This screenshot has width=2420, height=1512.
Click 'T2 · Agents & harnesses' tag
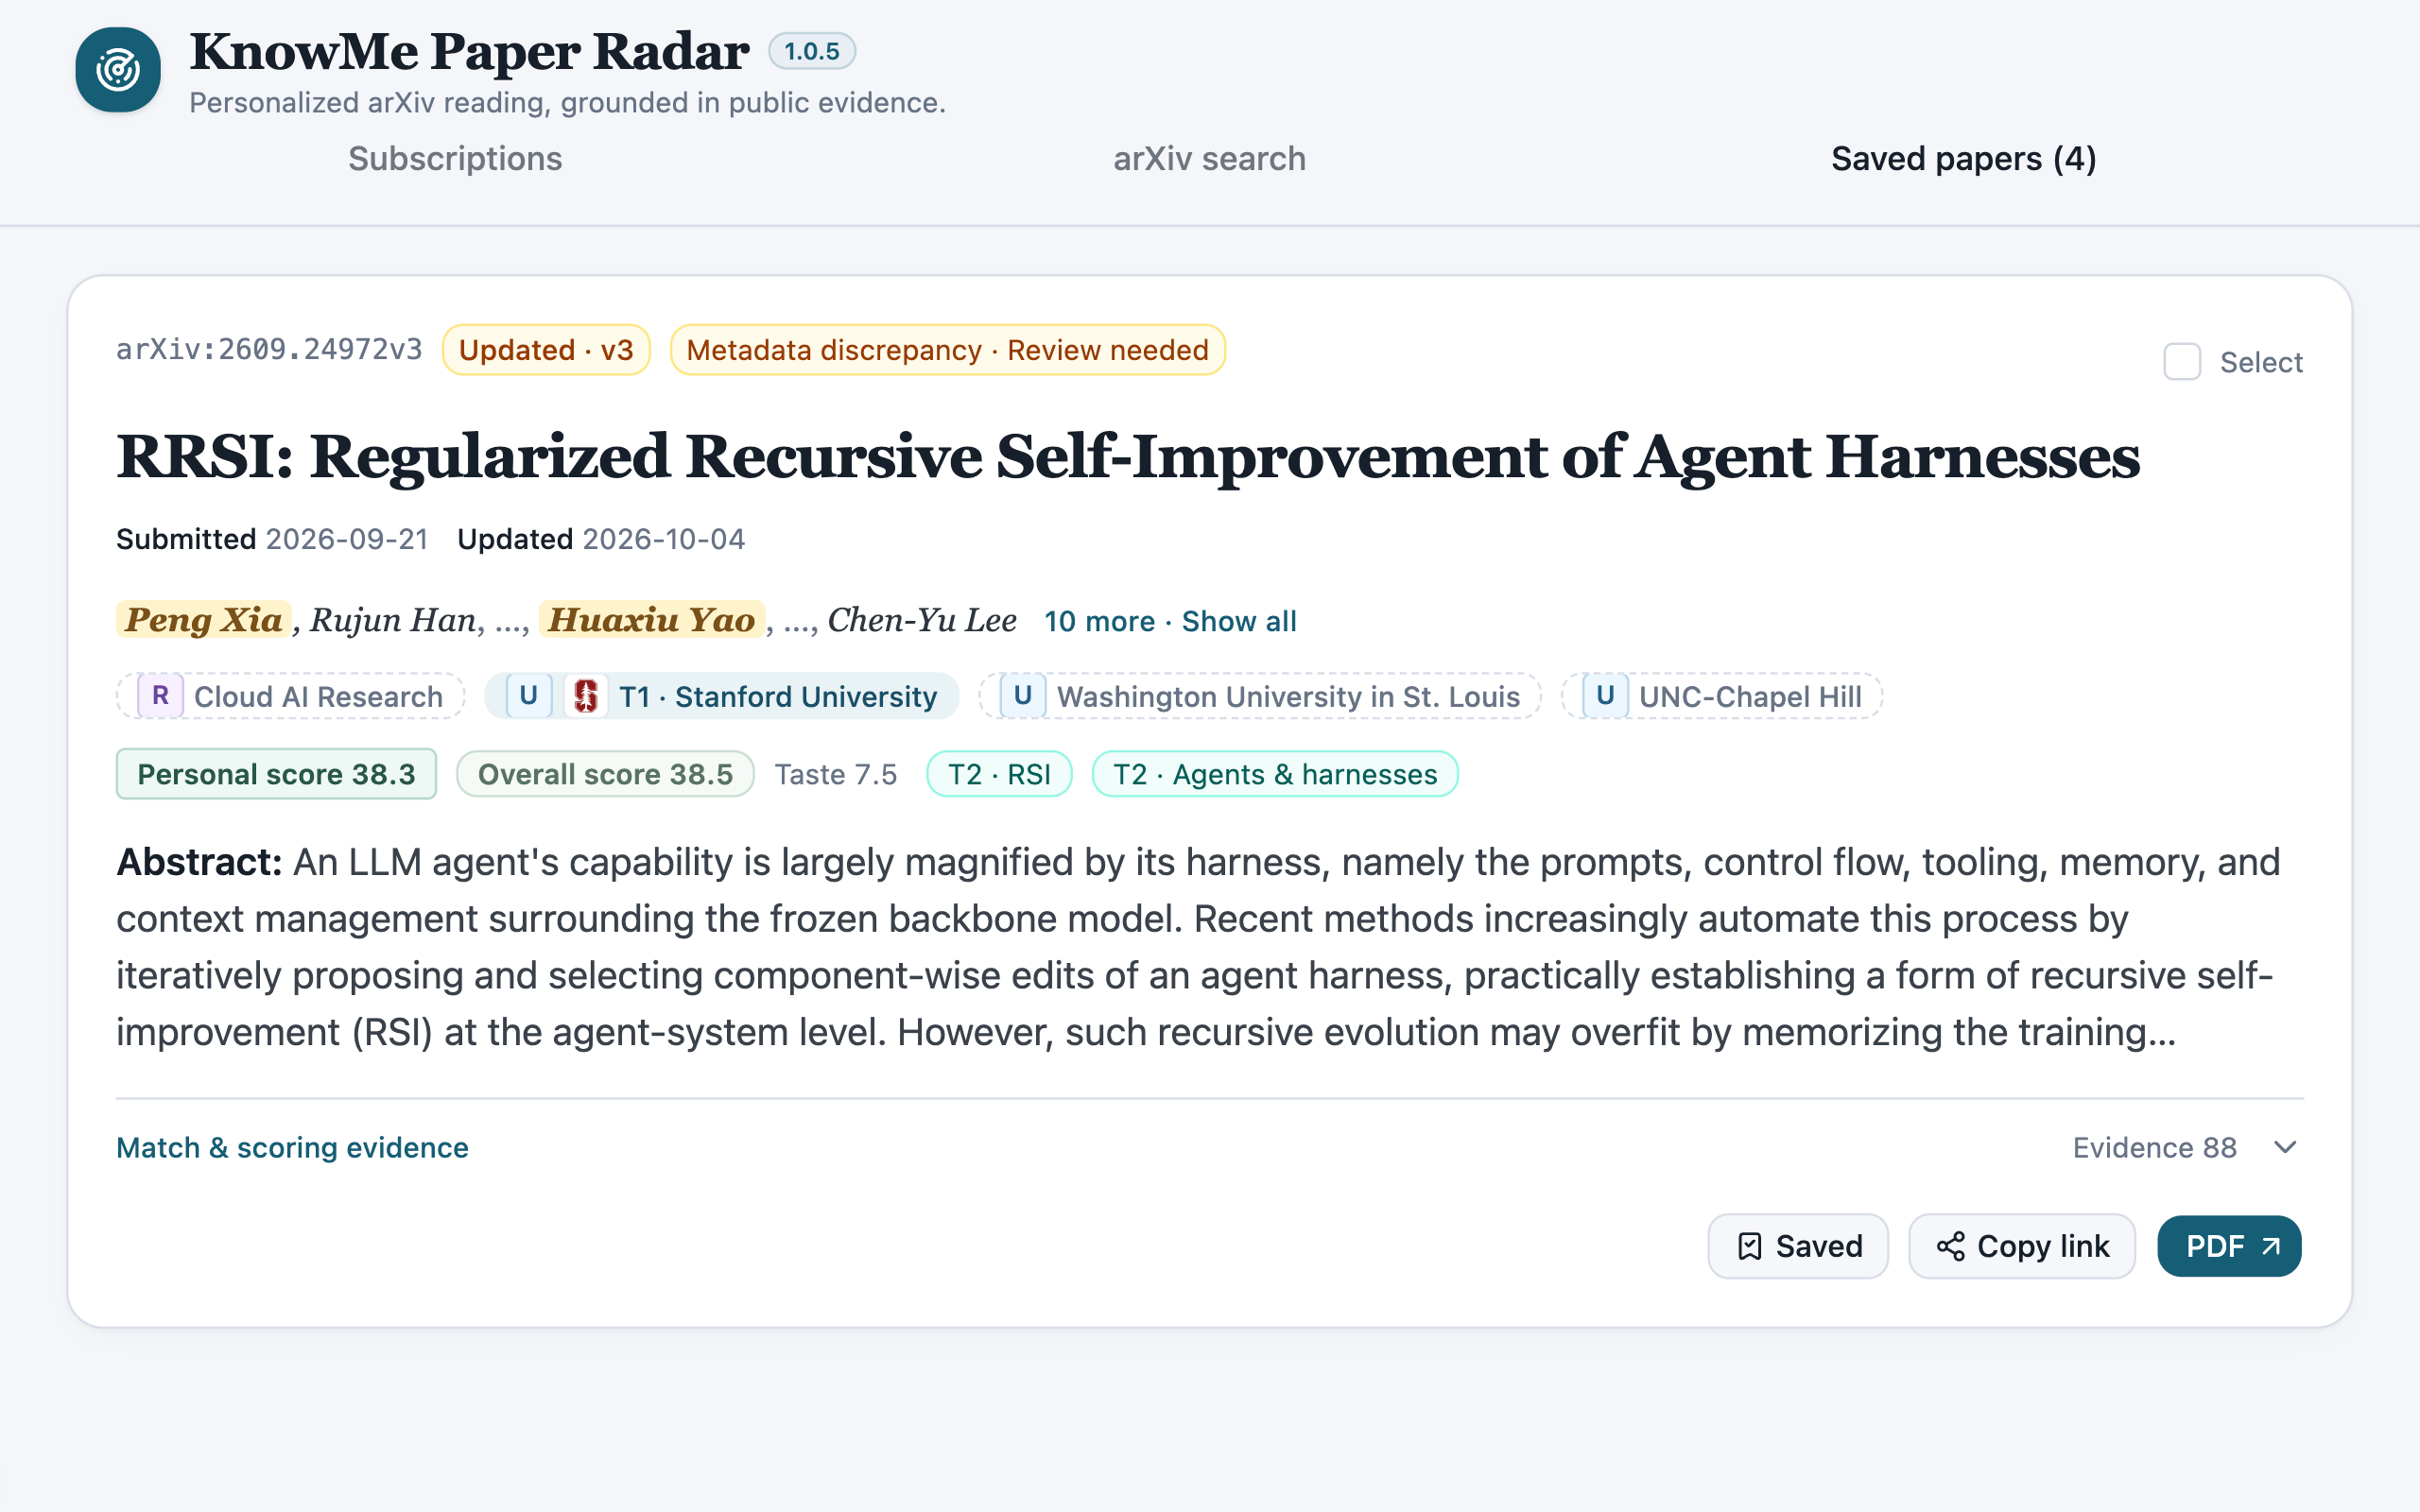(x=1275, y=774)
